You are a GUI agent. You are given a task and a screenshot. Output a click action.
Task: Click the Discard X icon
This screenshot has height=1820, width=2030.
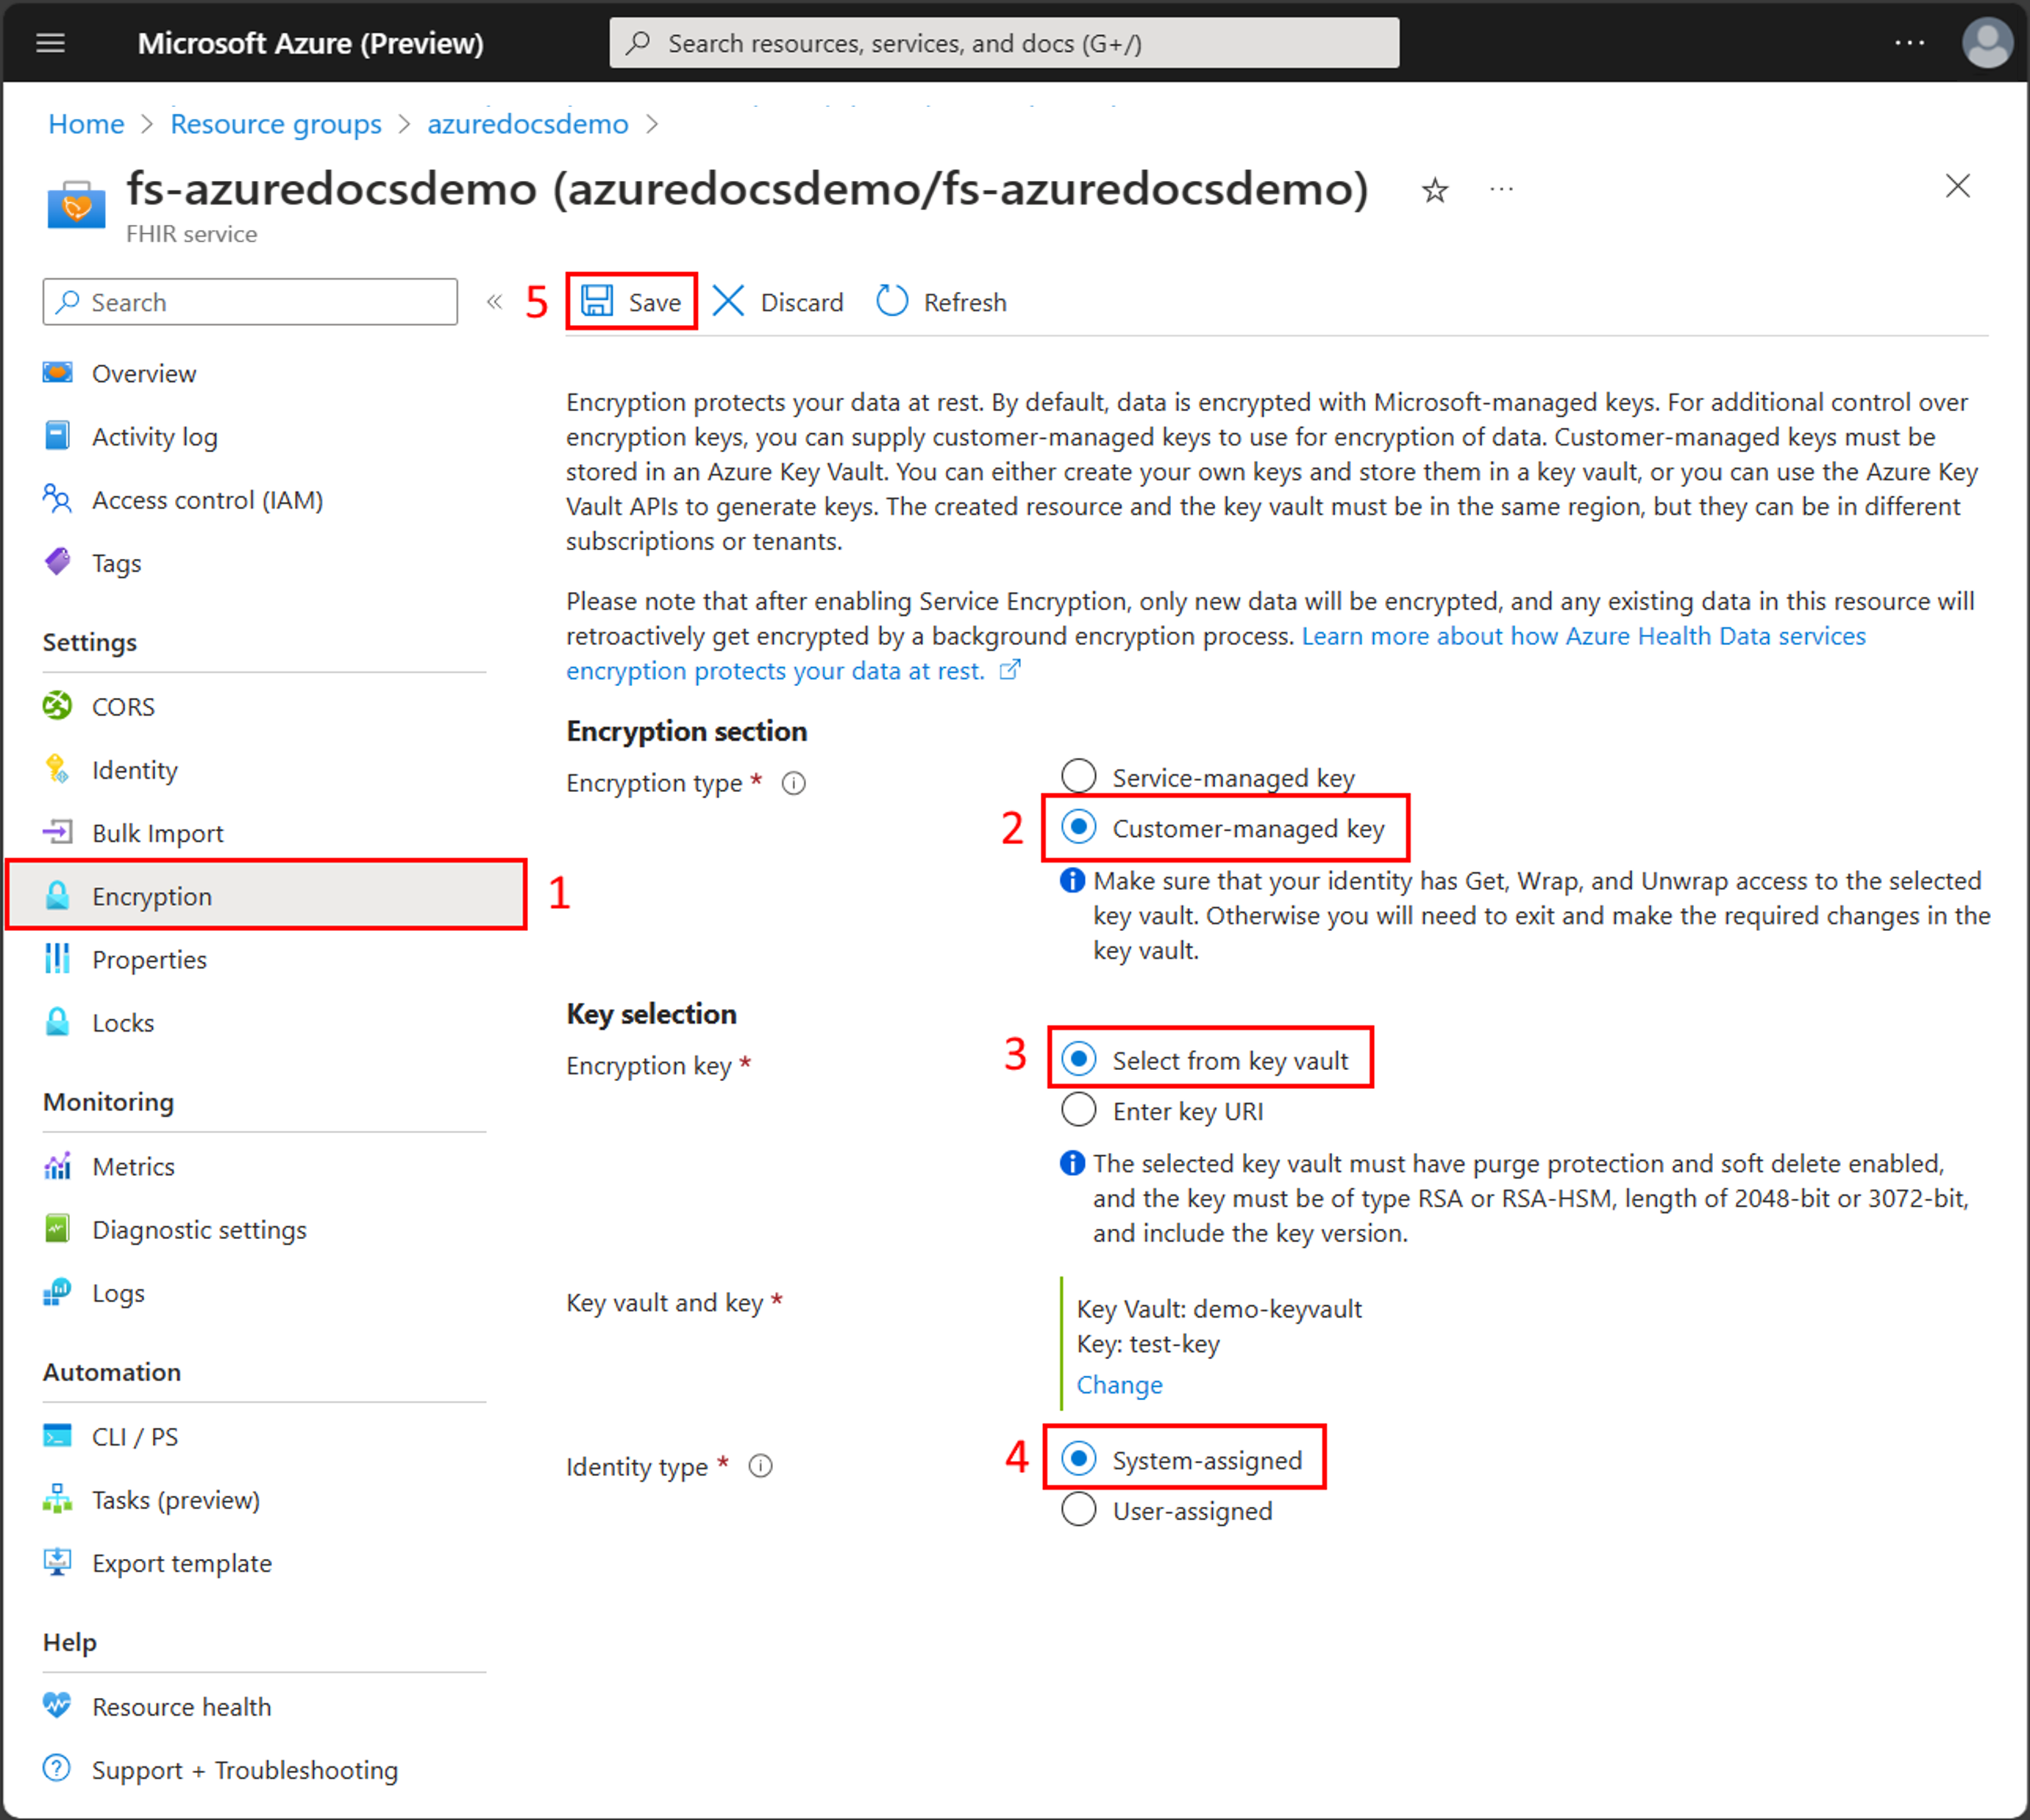click(728, 301)
